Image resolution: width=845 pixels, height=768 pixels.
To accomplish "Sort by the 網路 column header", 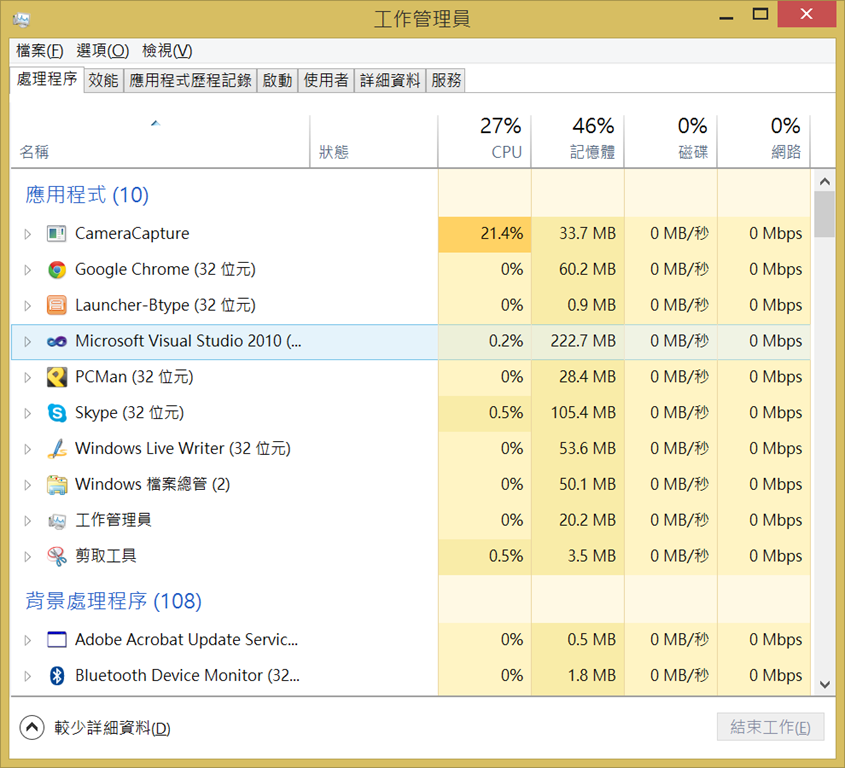I will [x=764, y=140].
